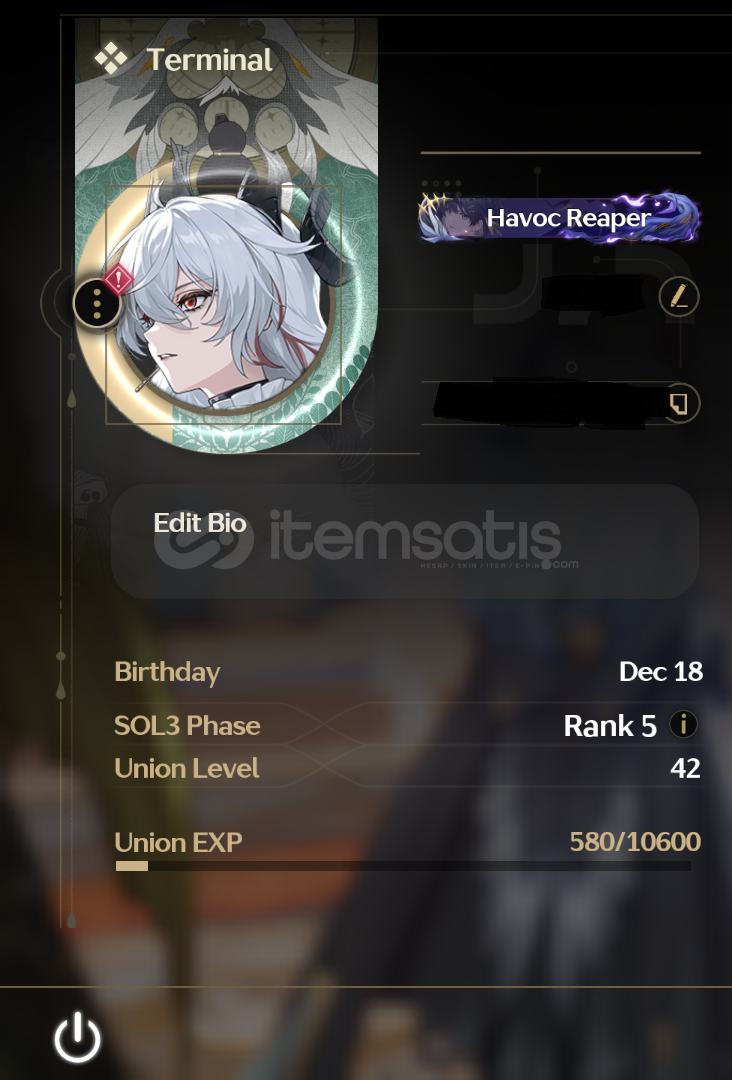Image resolution: width=732 pixels, height=1080 pixels.
Task: Click the Terminal header title
Action: [209, 59]
